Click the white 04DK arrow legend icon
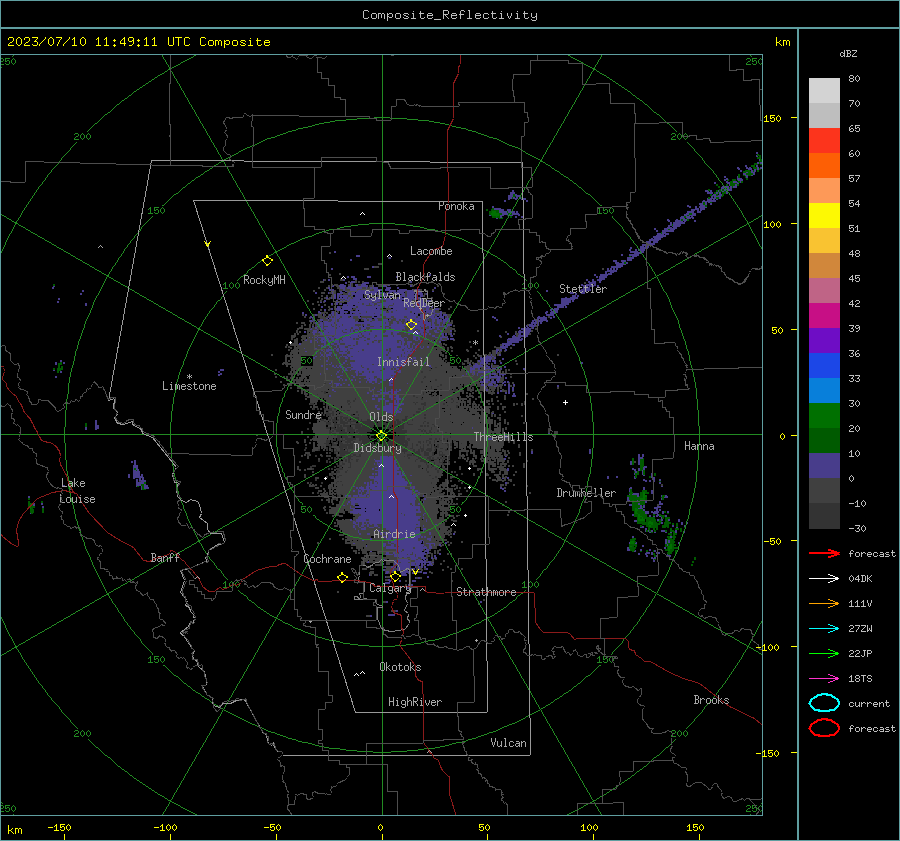 click(824, 579)
